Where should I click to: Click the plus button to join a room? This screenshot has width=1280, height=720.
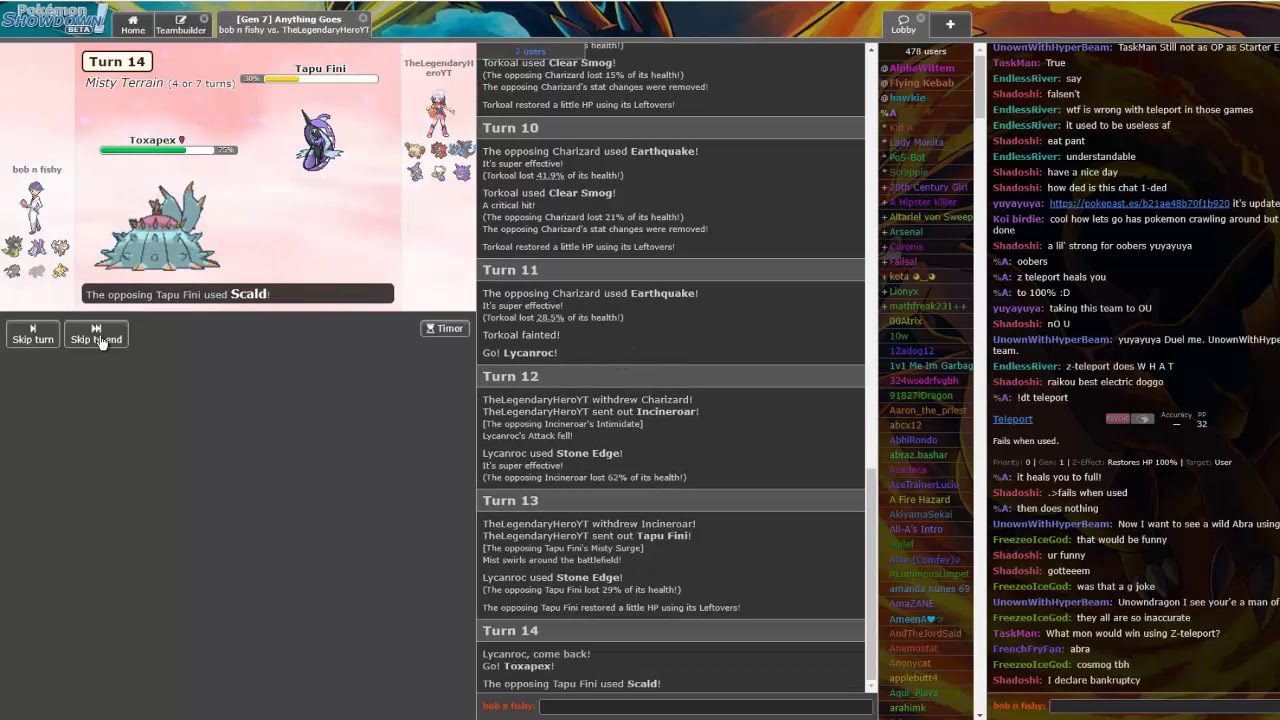tap(950, 24)
